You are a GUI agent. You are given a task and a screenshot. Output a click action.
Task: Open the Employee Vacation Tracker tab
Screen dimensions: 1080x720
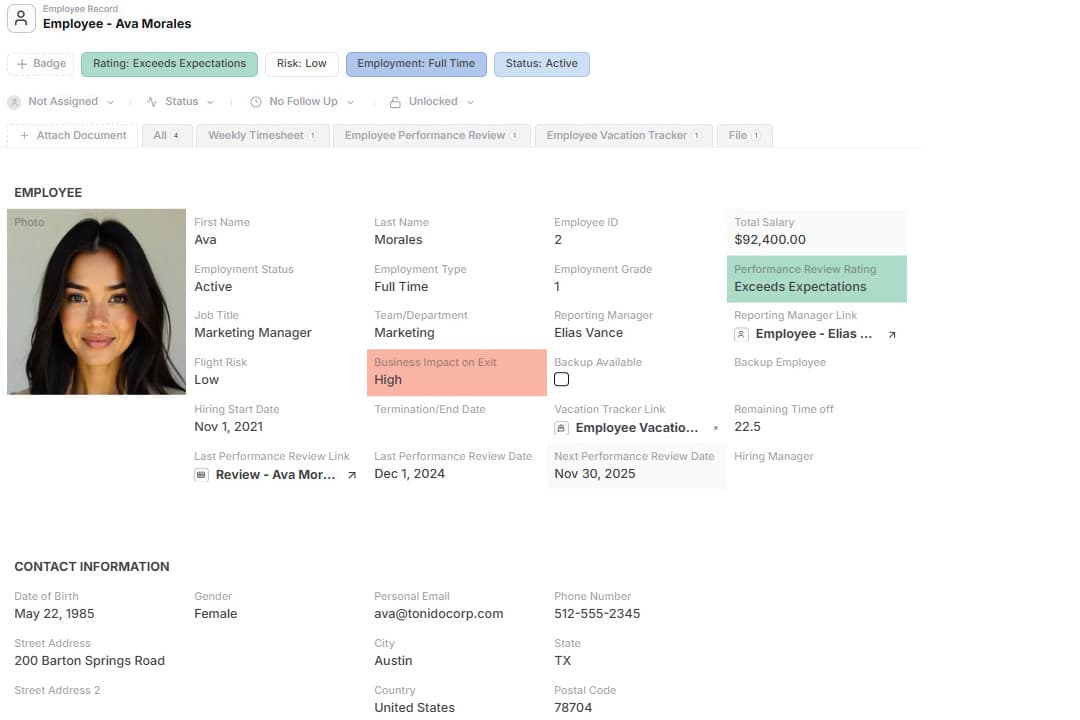[x=624, y=136]
